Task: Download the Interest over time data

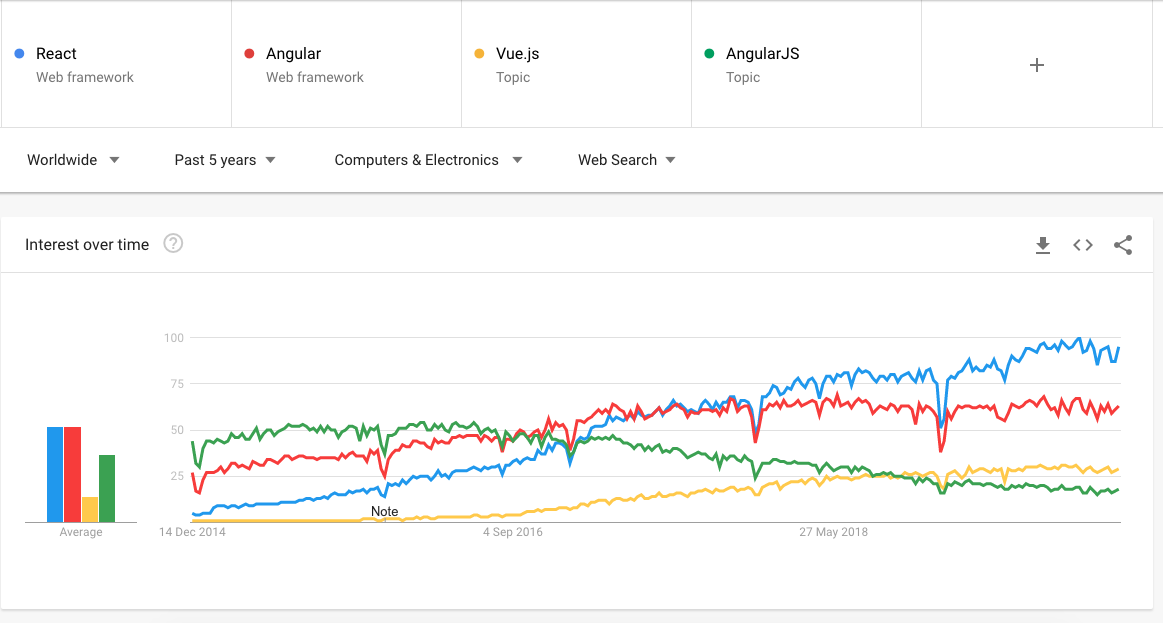Action: (x=1043, y=245)
